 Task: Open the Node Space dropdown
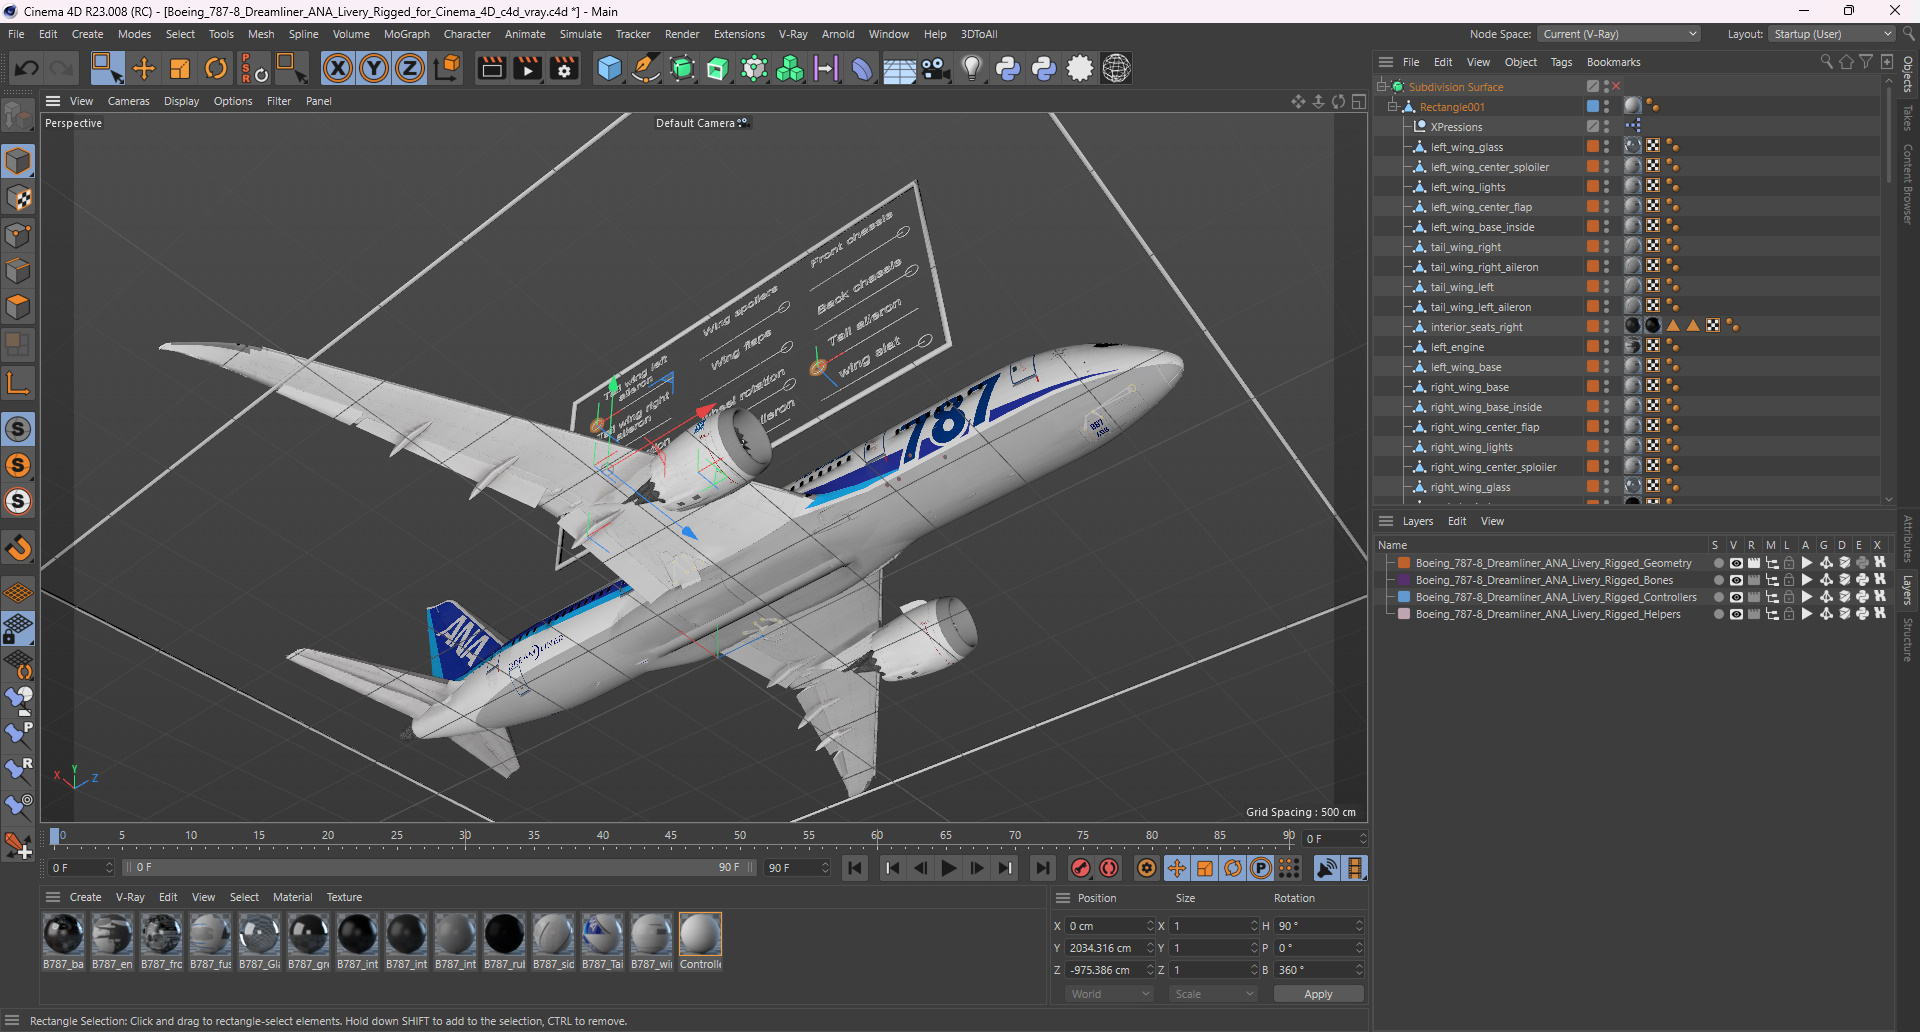point(1618,34)
